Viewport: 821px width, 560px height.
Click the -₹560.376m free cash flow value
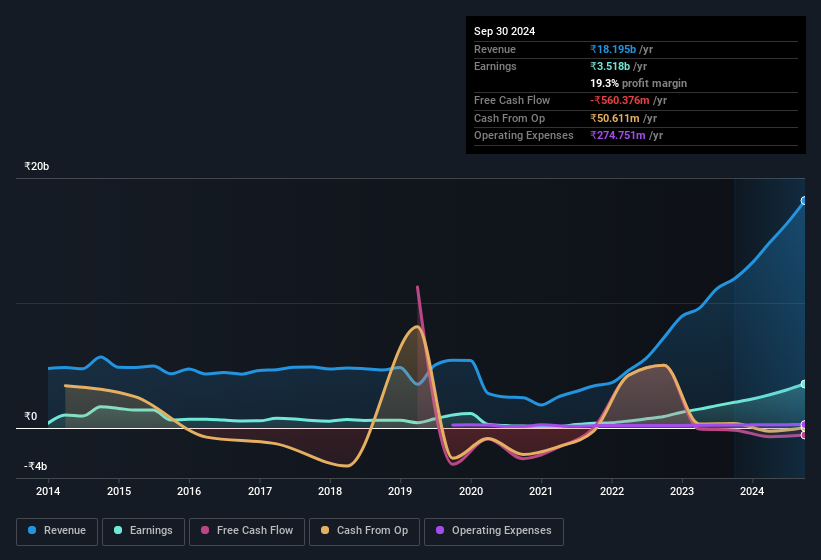tap(619, 100)
